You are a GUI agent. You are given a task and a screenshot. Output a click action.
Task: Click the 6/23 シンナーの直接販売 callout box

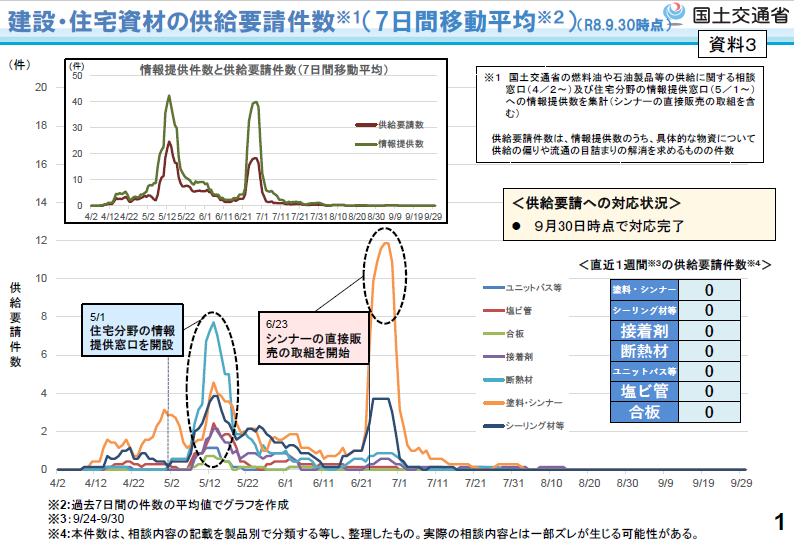tap(313, 338)
